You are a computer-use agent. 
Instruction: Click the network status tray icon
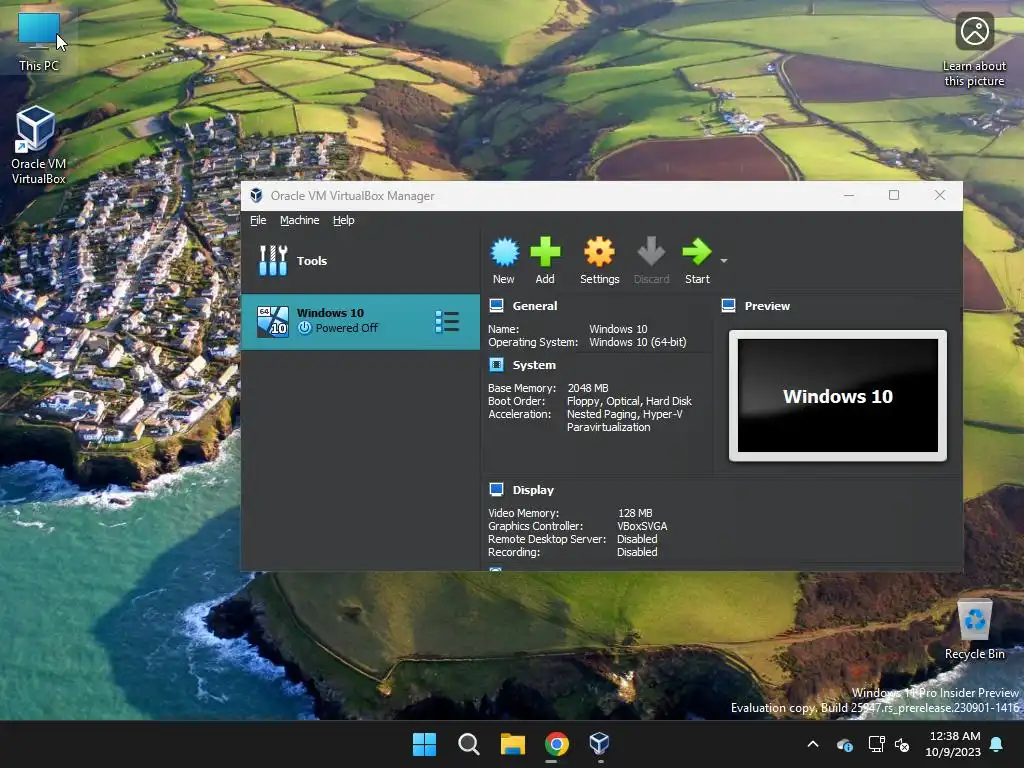pos(876,744)
